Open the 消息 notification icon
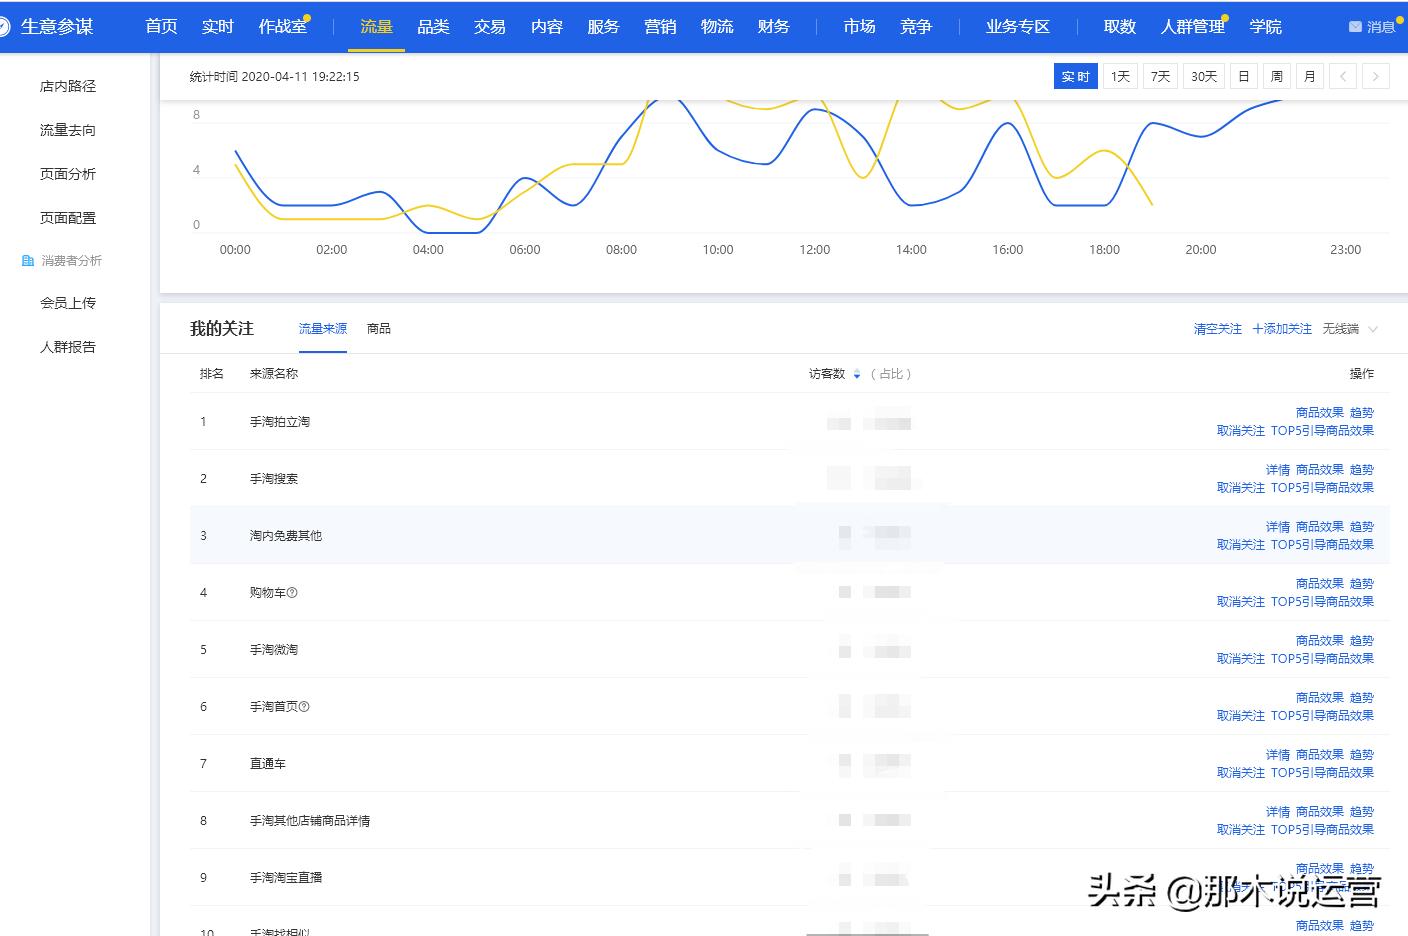This screenshot has height=936, width=1408. pos(1356,26)
